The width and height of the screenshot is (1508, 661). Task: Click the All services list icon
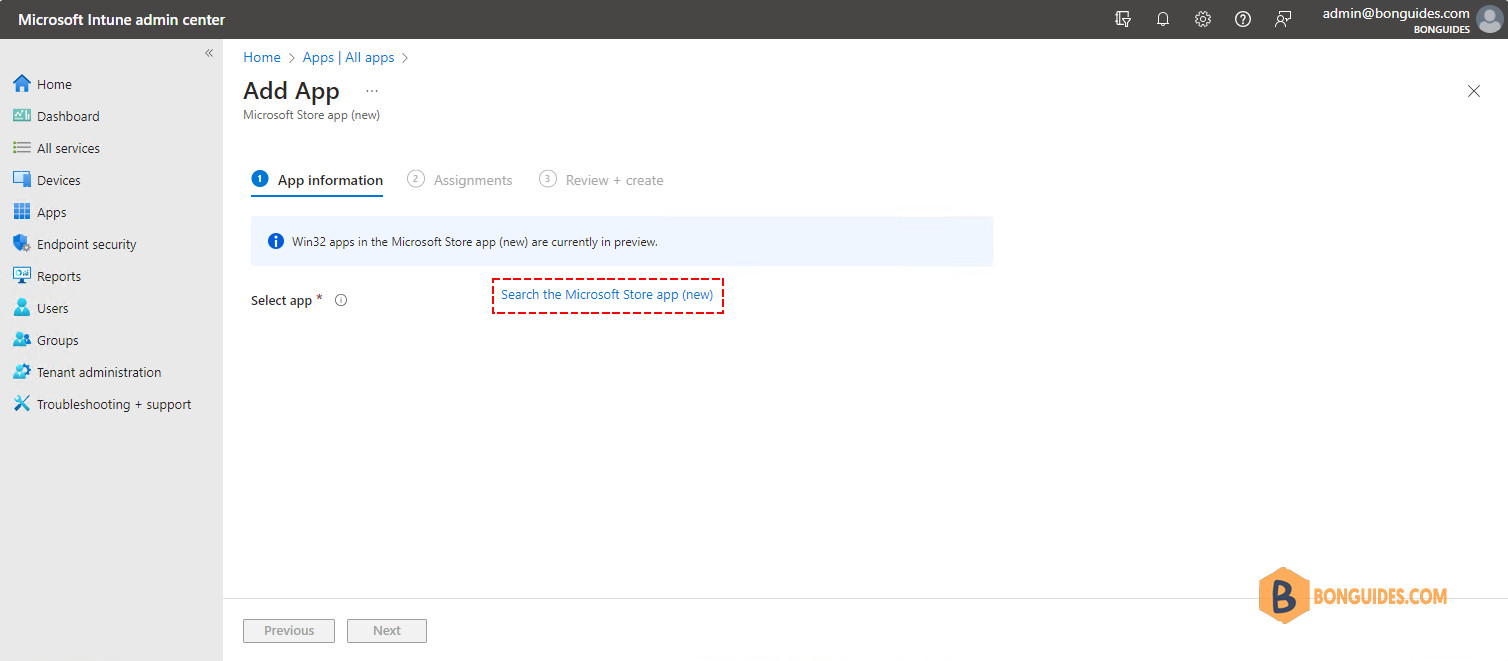coord(22,148)
